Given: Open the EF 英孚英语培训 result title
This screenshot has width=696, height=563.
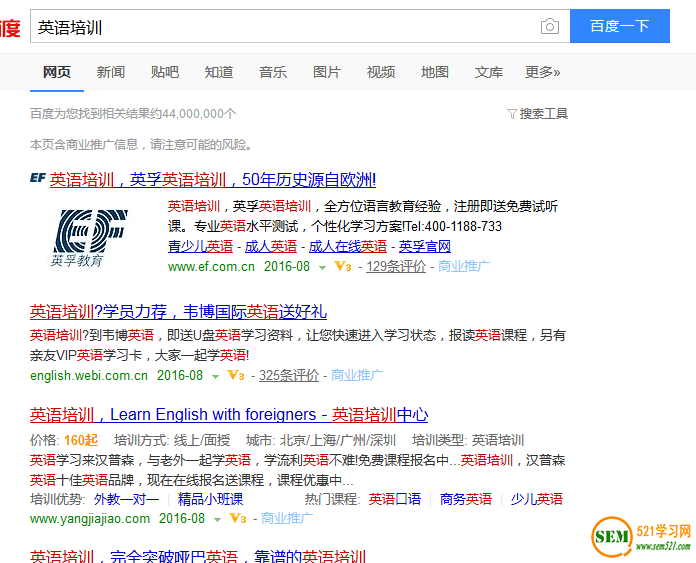Looking at the screenshot, I should [x=213, y=179].
